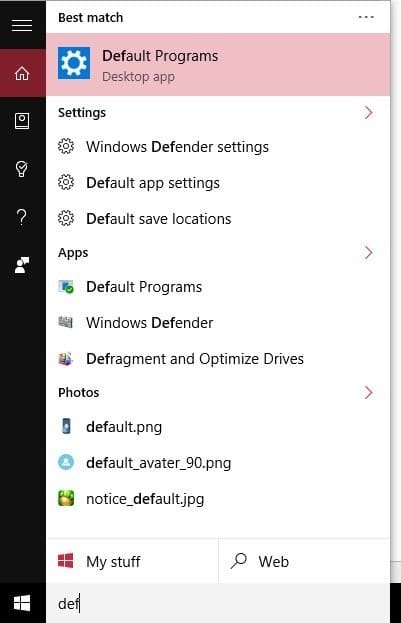401x623 pixels.
Task: Click the Windows Defender wall icon
Action: [x=66, y=322]
